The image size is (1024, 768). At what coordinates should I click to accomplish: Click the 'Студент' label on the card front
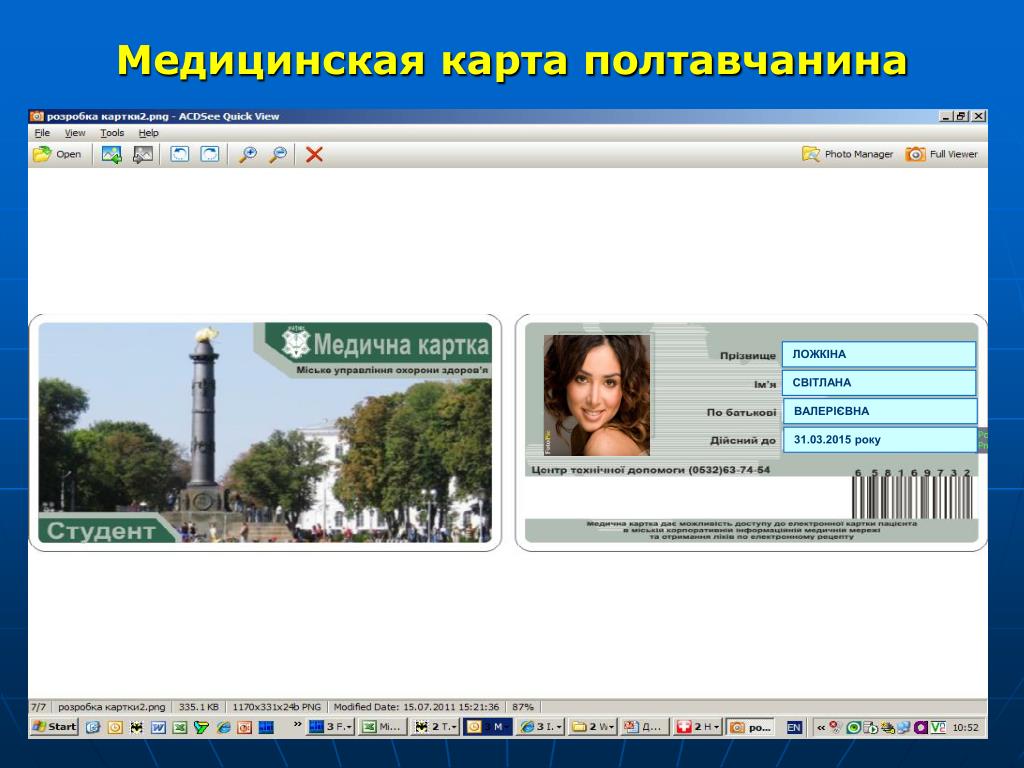[x=101, y=531]
